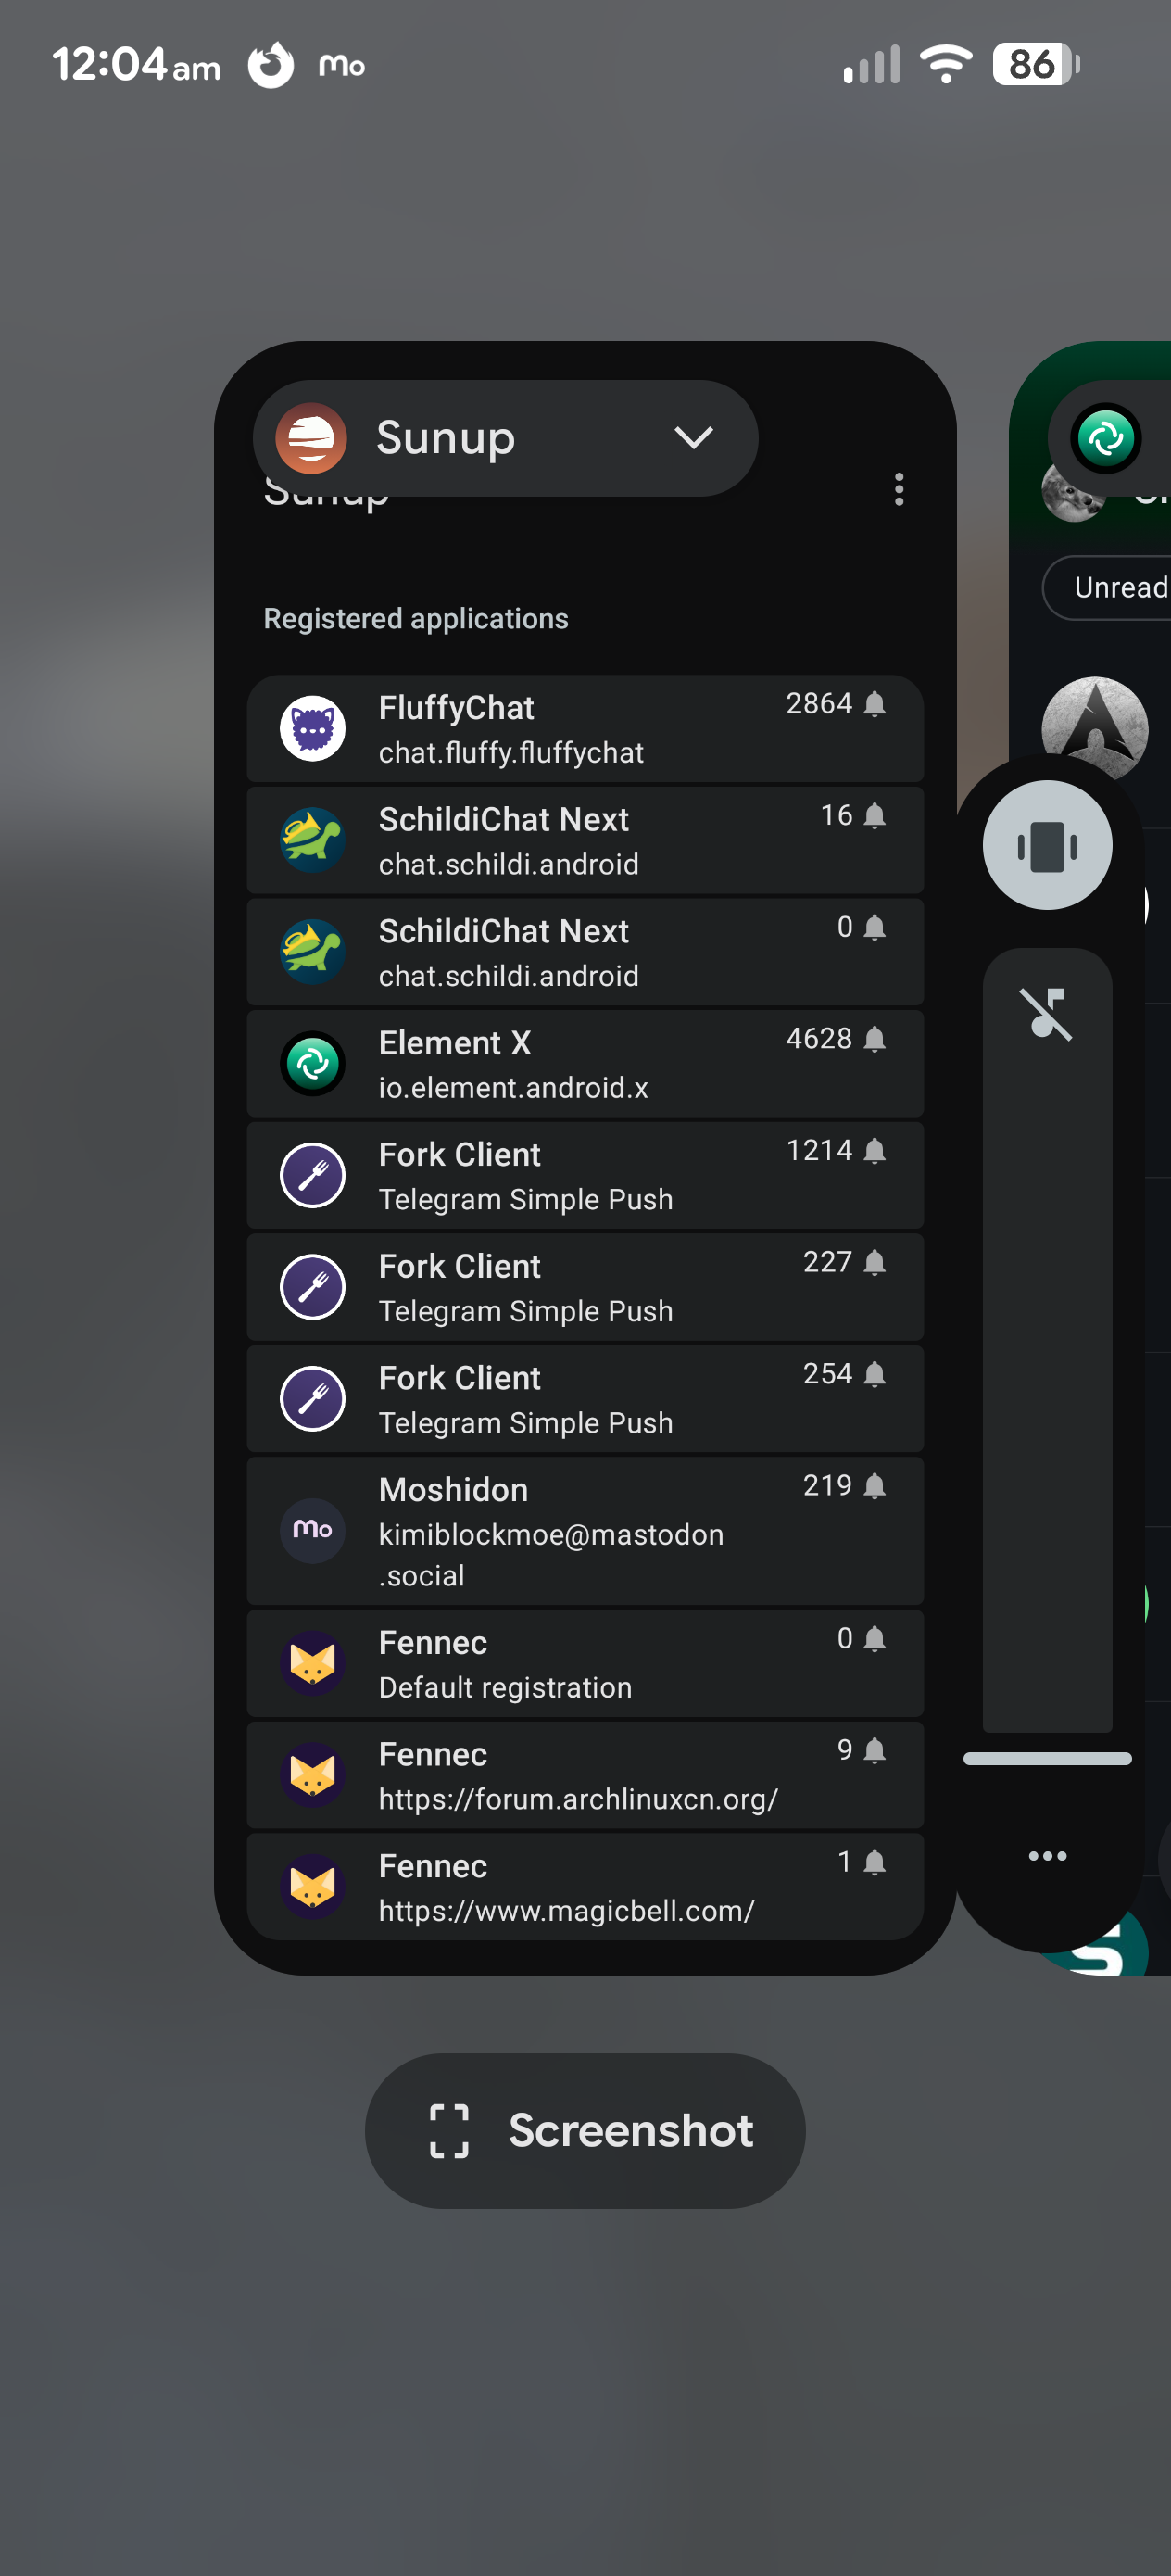Adjust the media volume slider track
The height and width of the screenshot is (2576, 1171).
coord(1047,1340)
